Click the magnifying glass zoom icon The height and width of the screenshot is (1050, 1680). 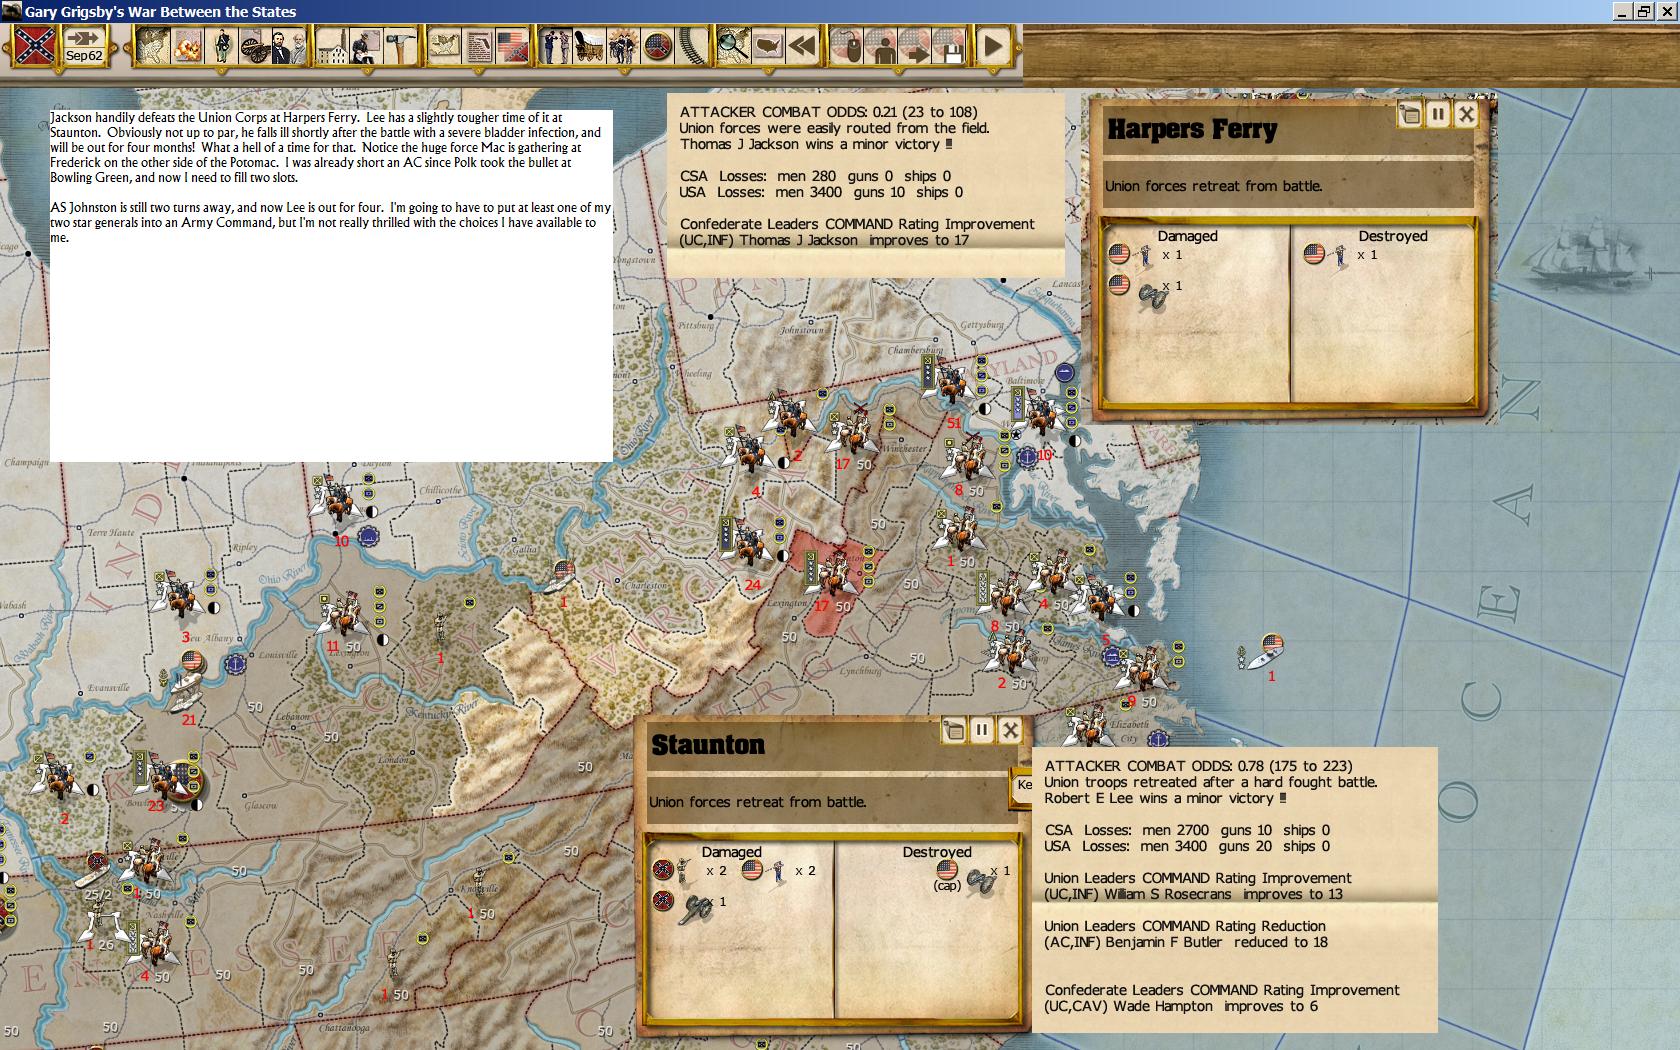[734, 46]
